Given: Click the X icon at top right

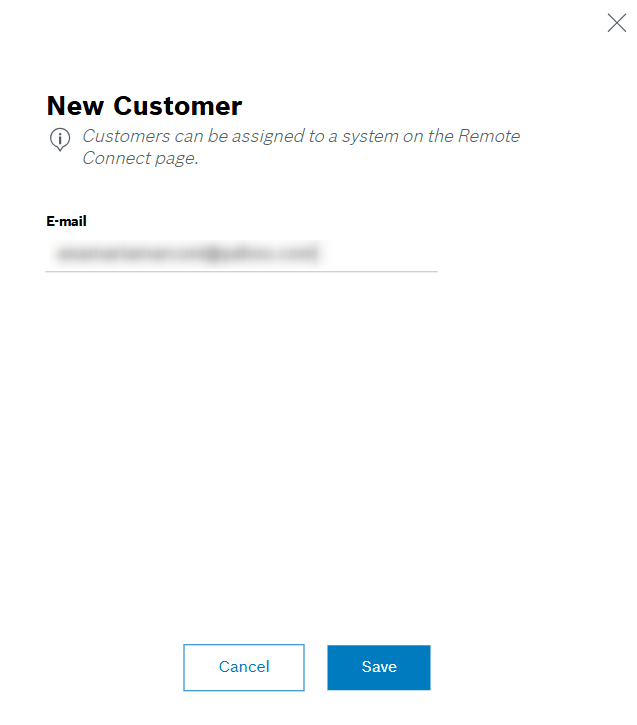Looking at the screenshot, I should [617, 23].
